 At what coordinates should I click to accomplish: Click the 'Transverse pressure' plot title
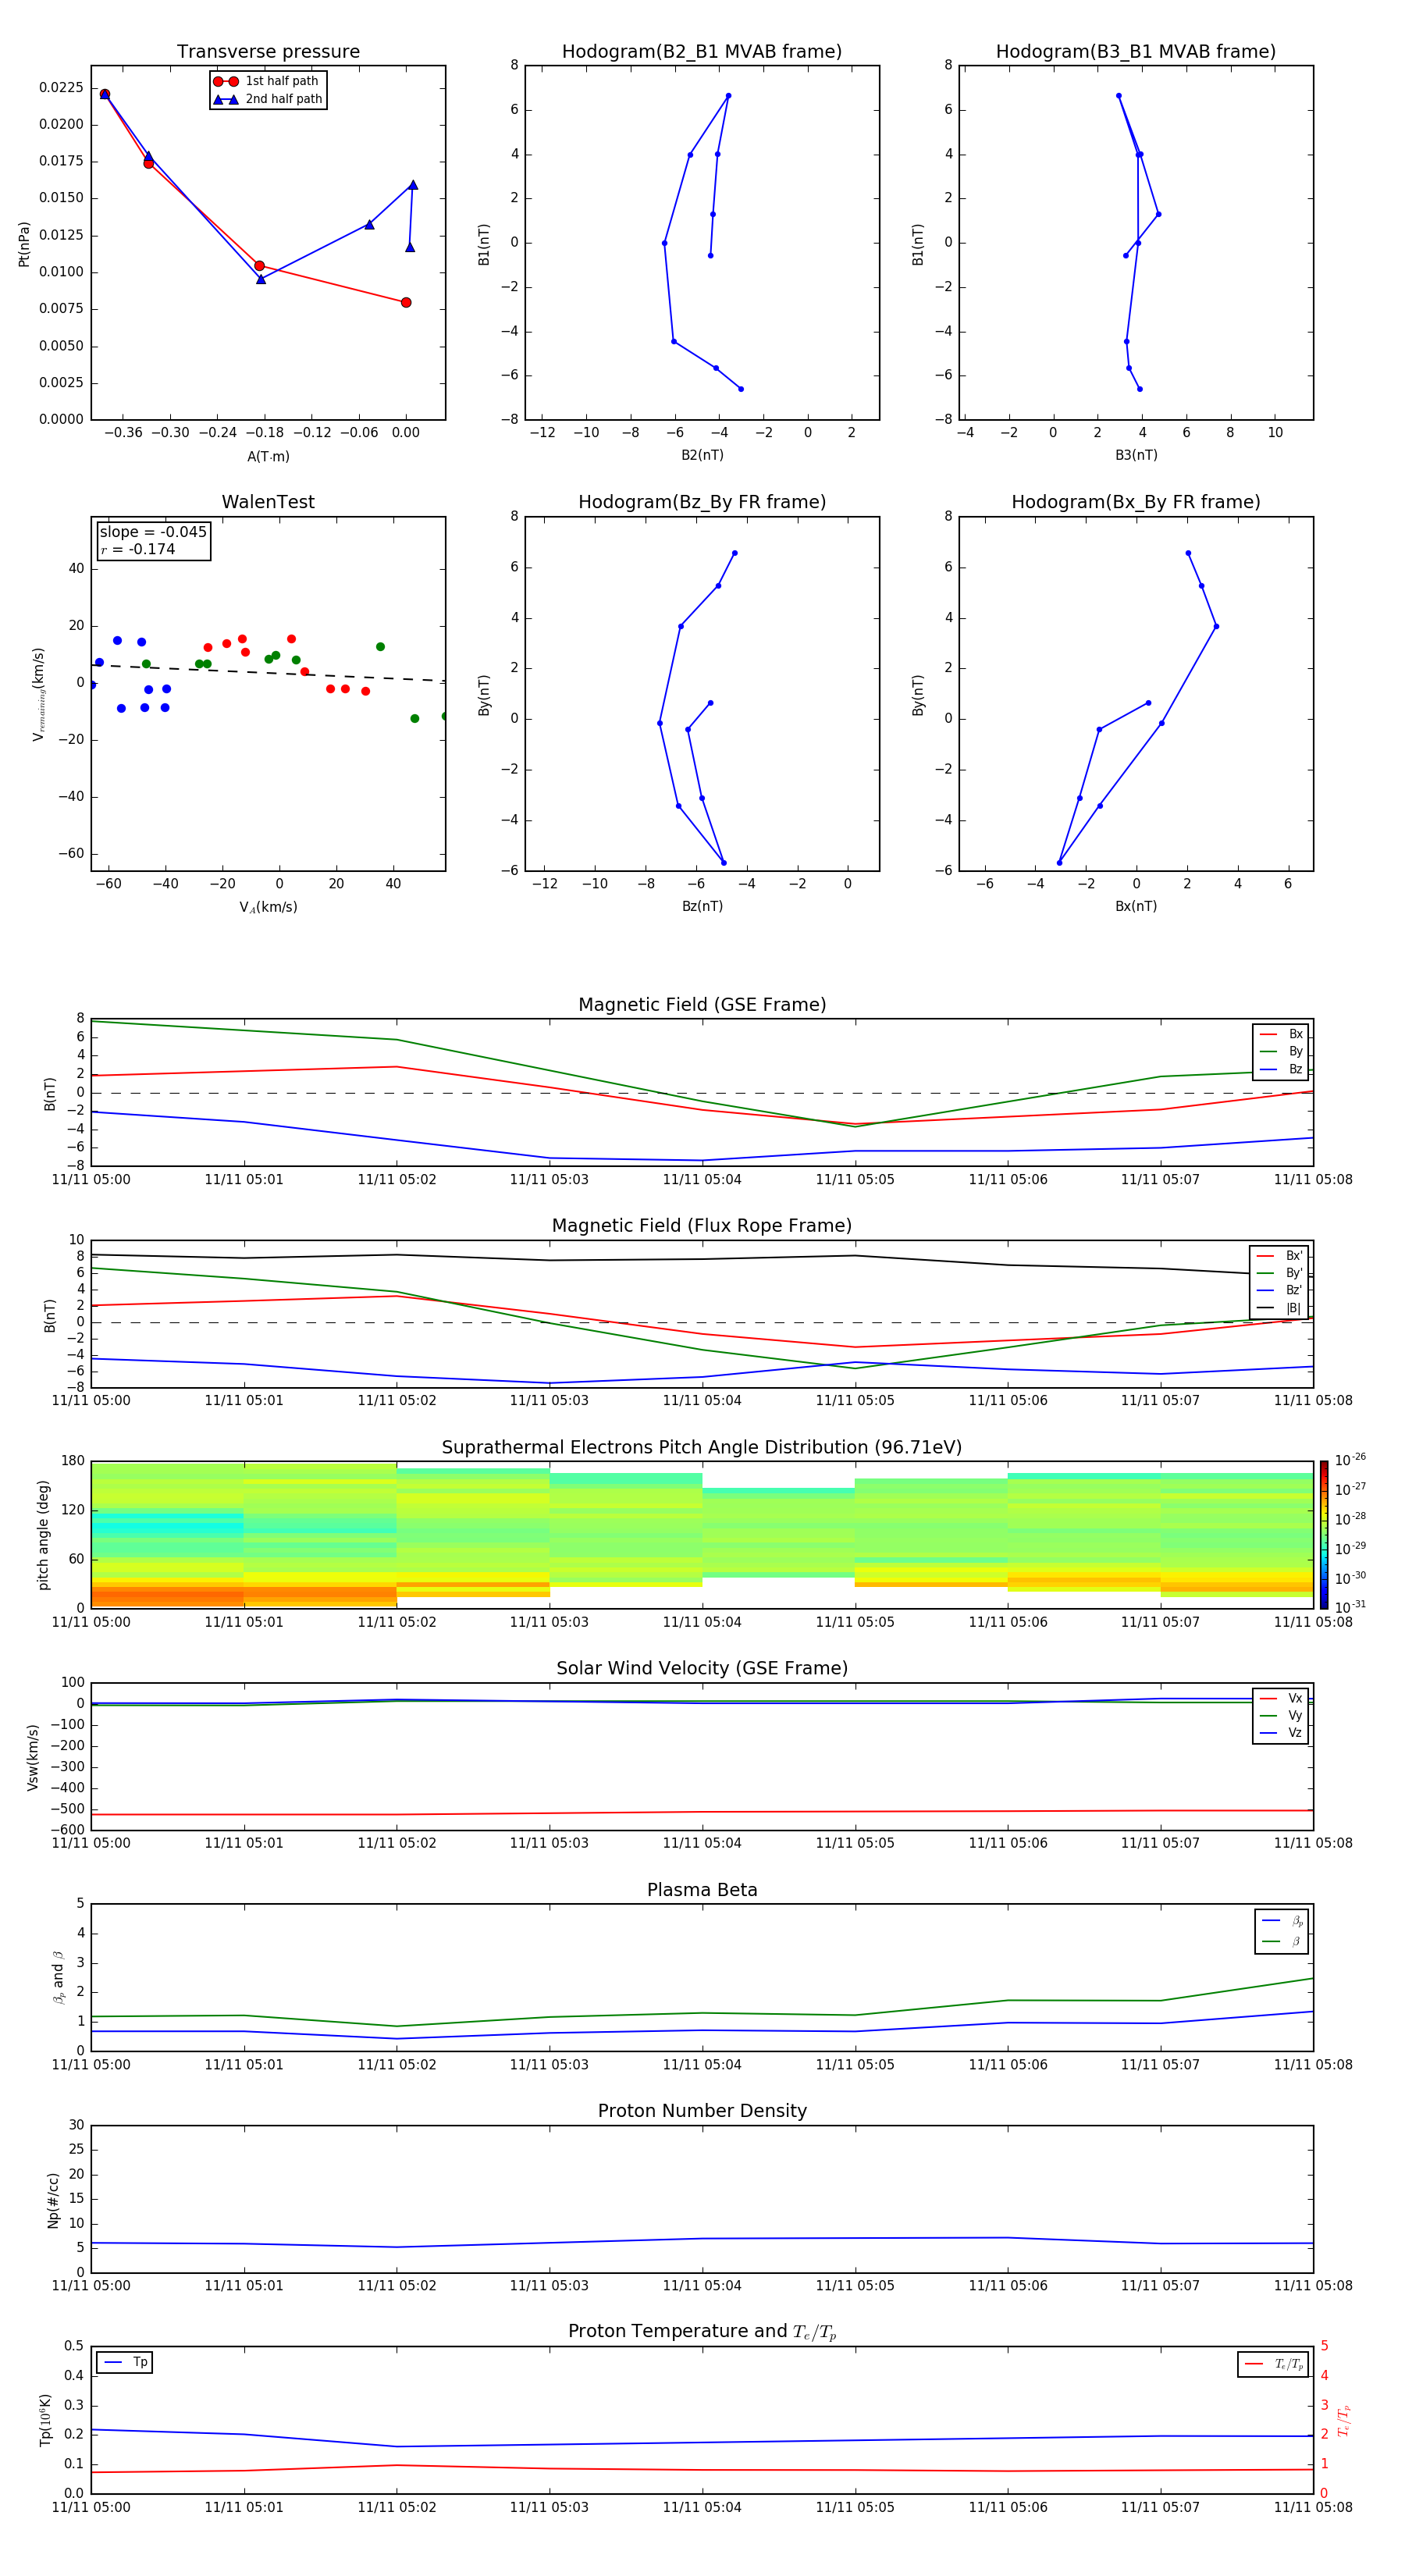pos(268,52)
